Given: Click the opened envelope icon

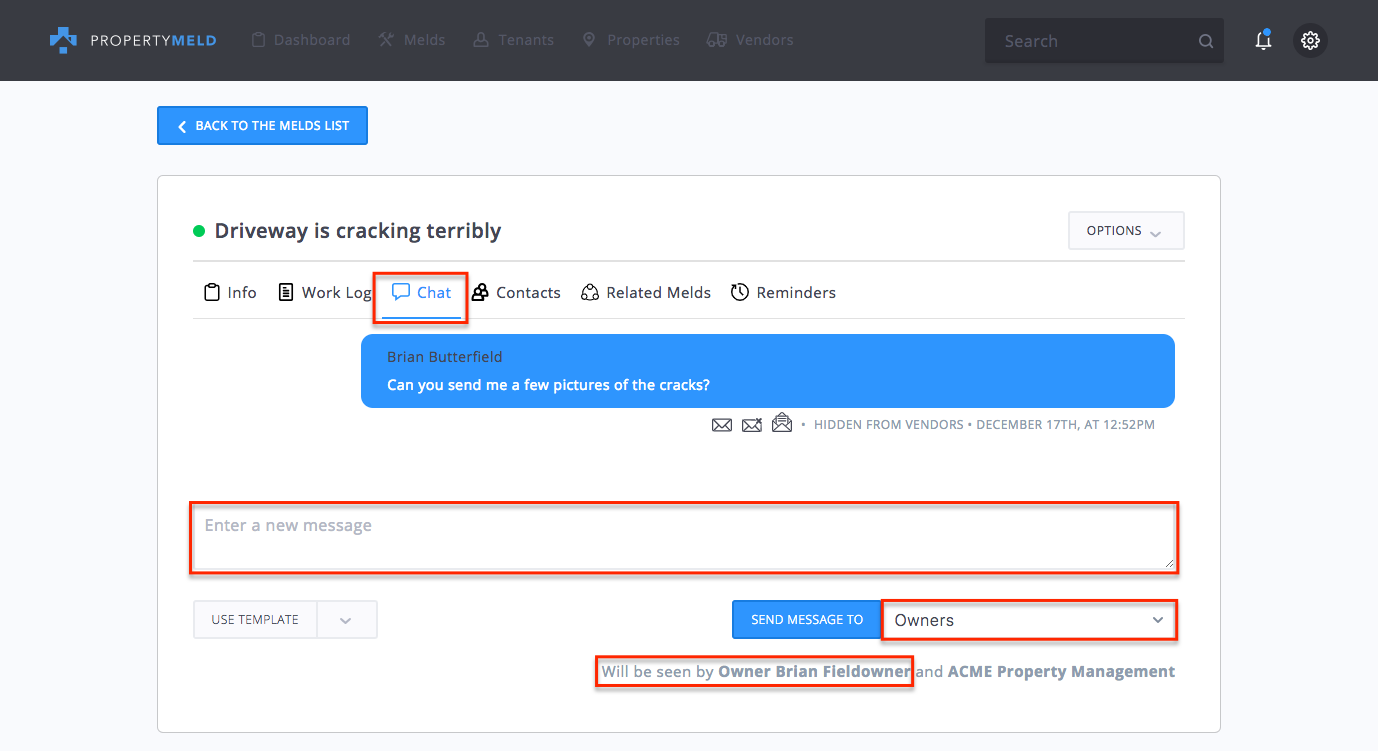Looking at the screenshot, I should click(782, 424).
